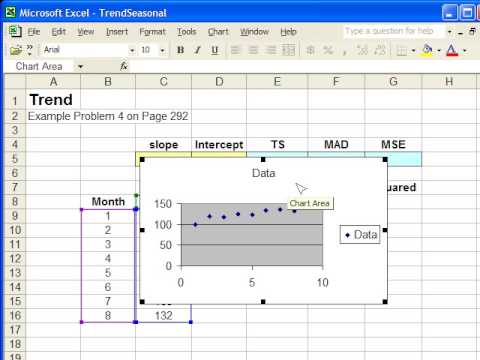Click month value 5 cell

click(108, 273)
